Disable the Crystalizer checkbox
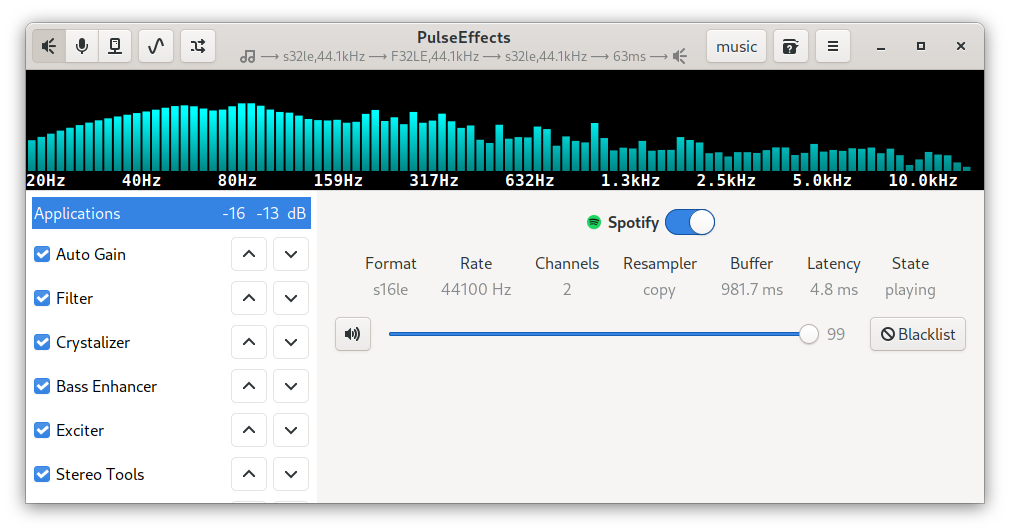The image size is (1010, 532). 42,342
